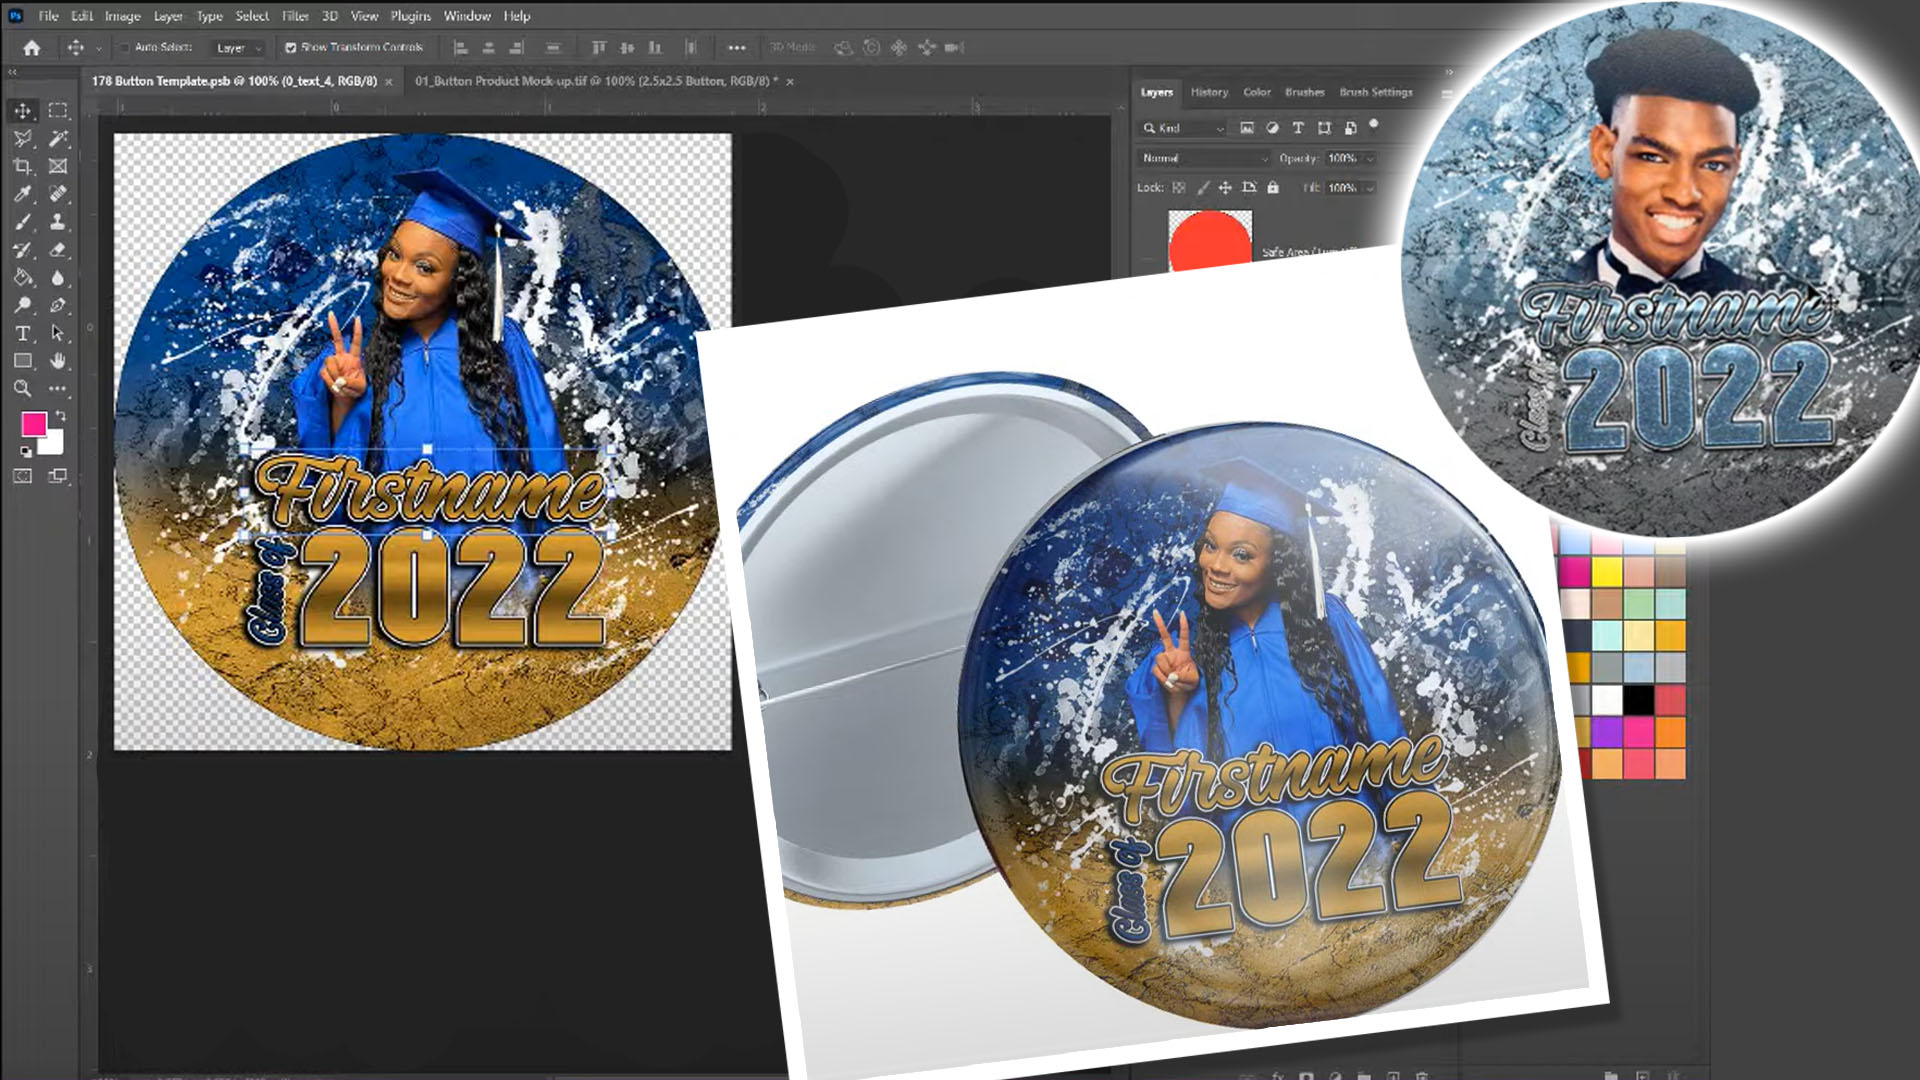
Task: Filter layers by type with the T icon
Action: click(x=1298, y=128)
